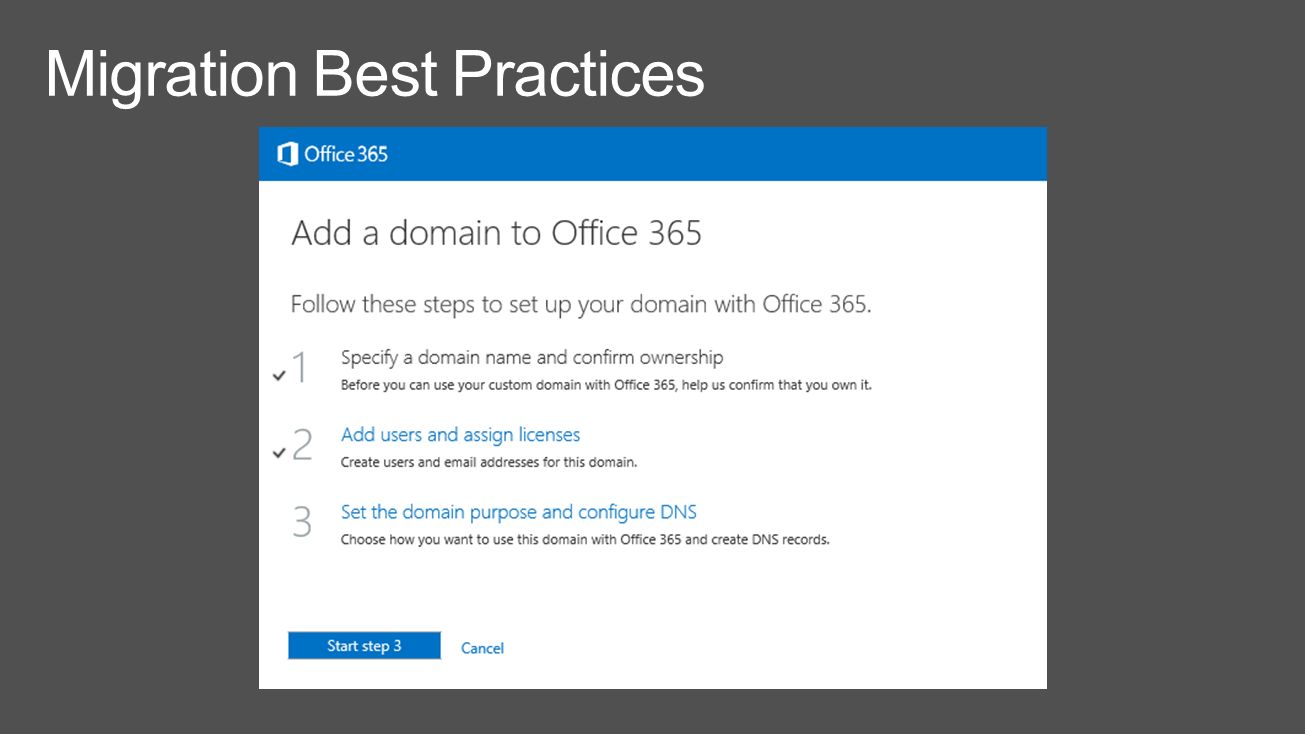Screen dimensions: 1305x734
Task: Cancel the add domain wizard
Action: (482, 648)
